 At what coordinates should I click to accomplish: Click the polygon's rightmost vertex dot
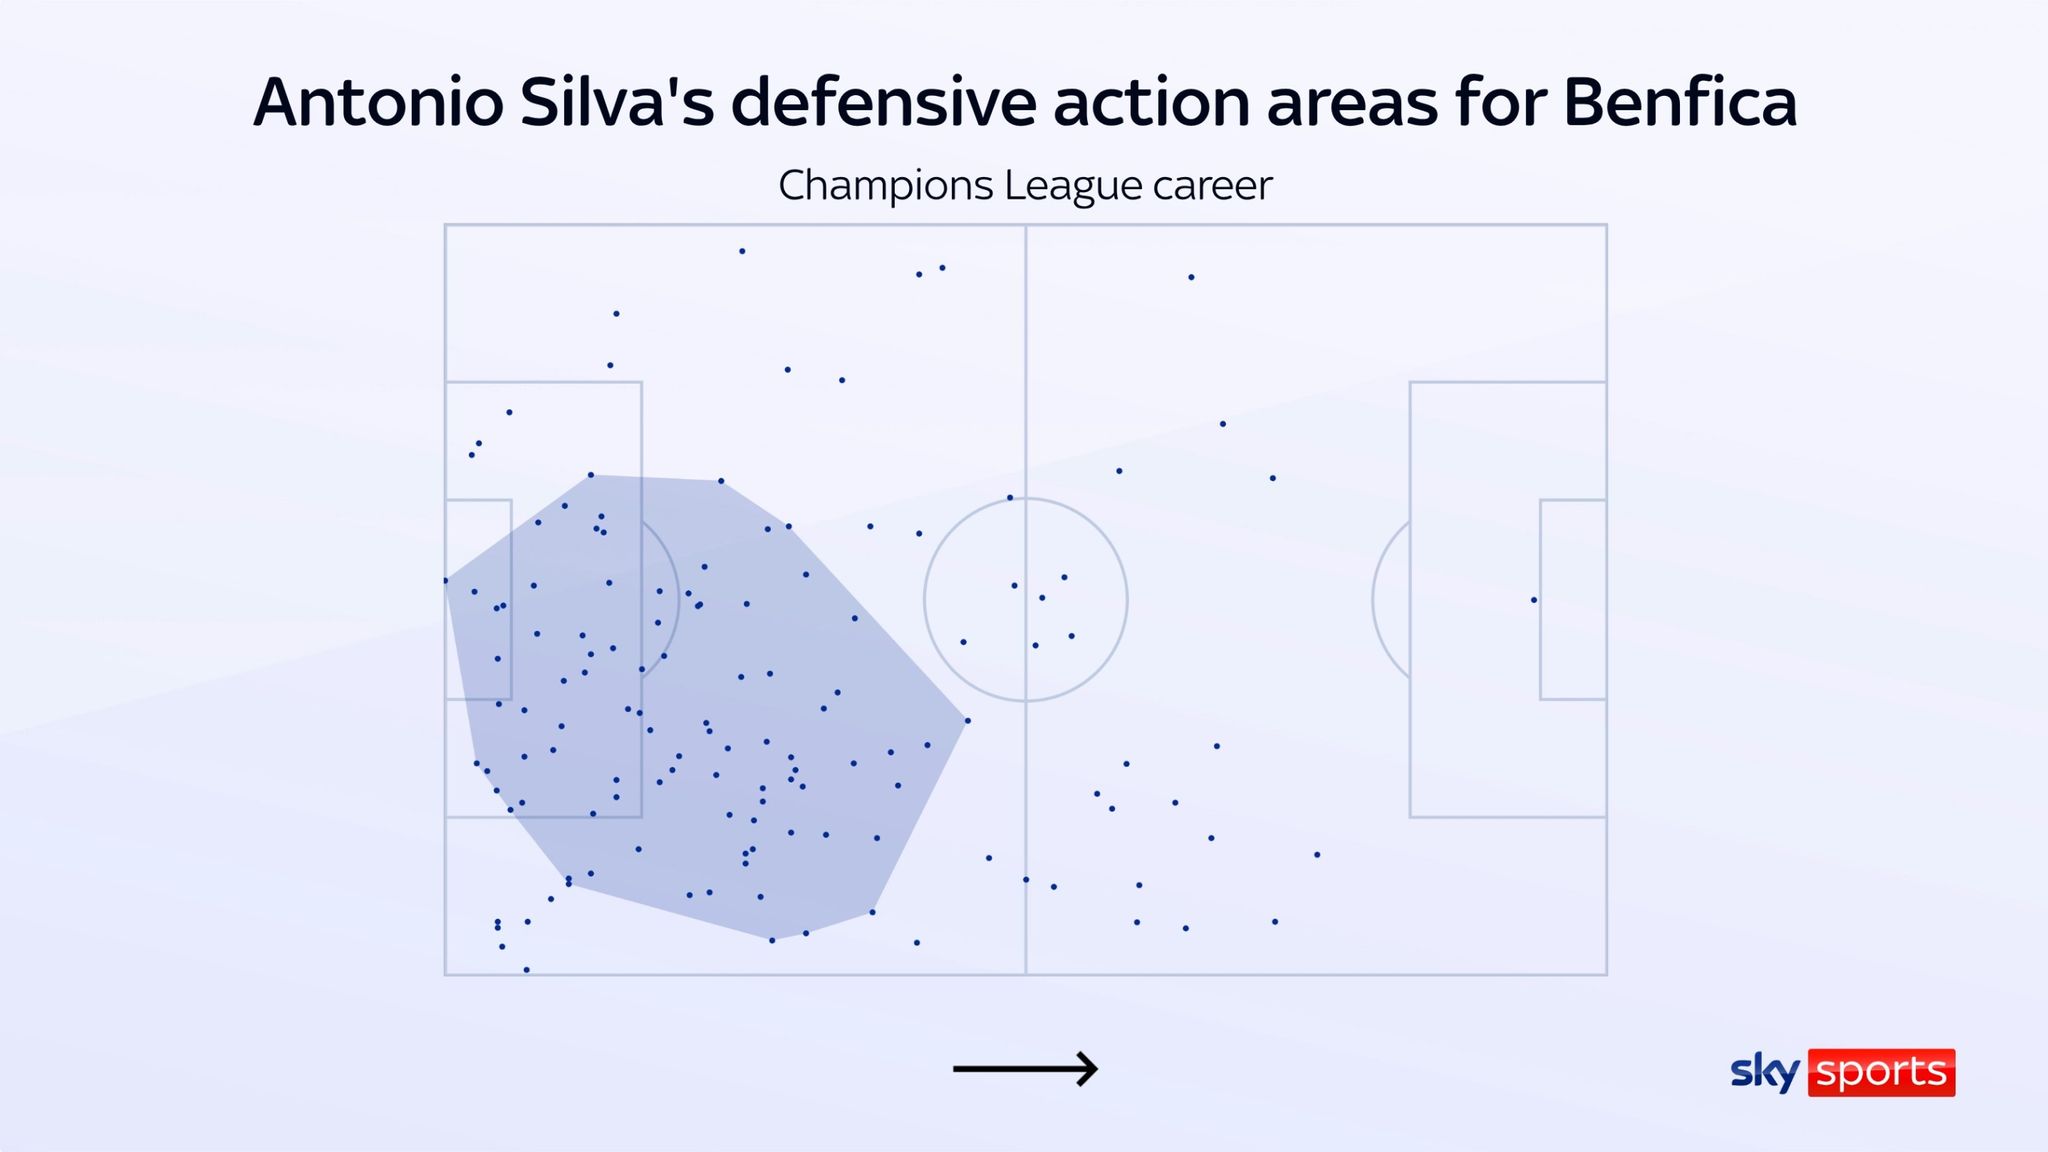click(x=967, y=720)
